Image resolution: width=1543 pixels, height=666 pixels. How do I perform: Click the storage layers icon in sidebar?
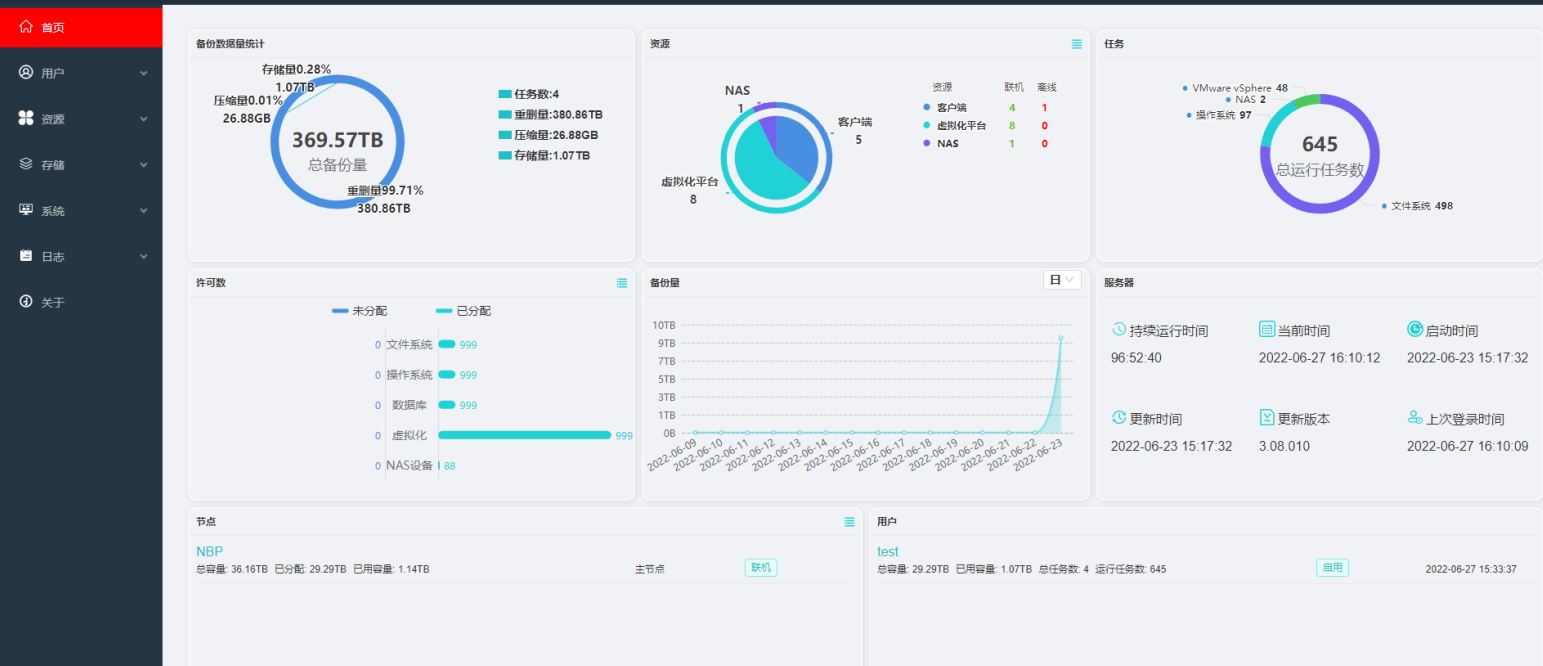click(x=26, y=164)
